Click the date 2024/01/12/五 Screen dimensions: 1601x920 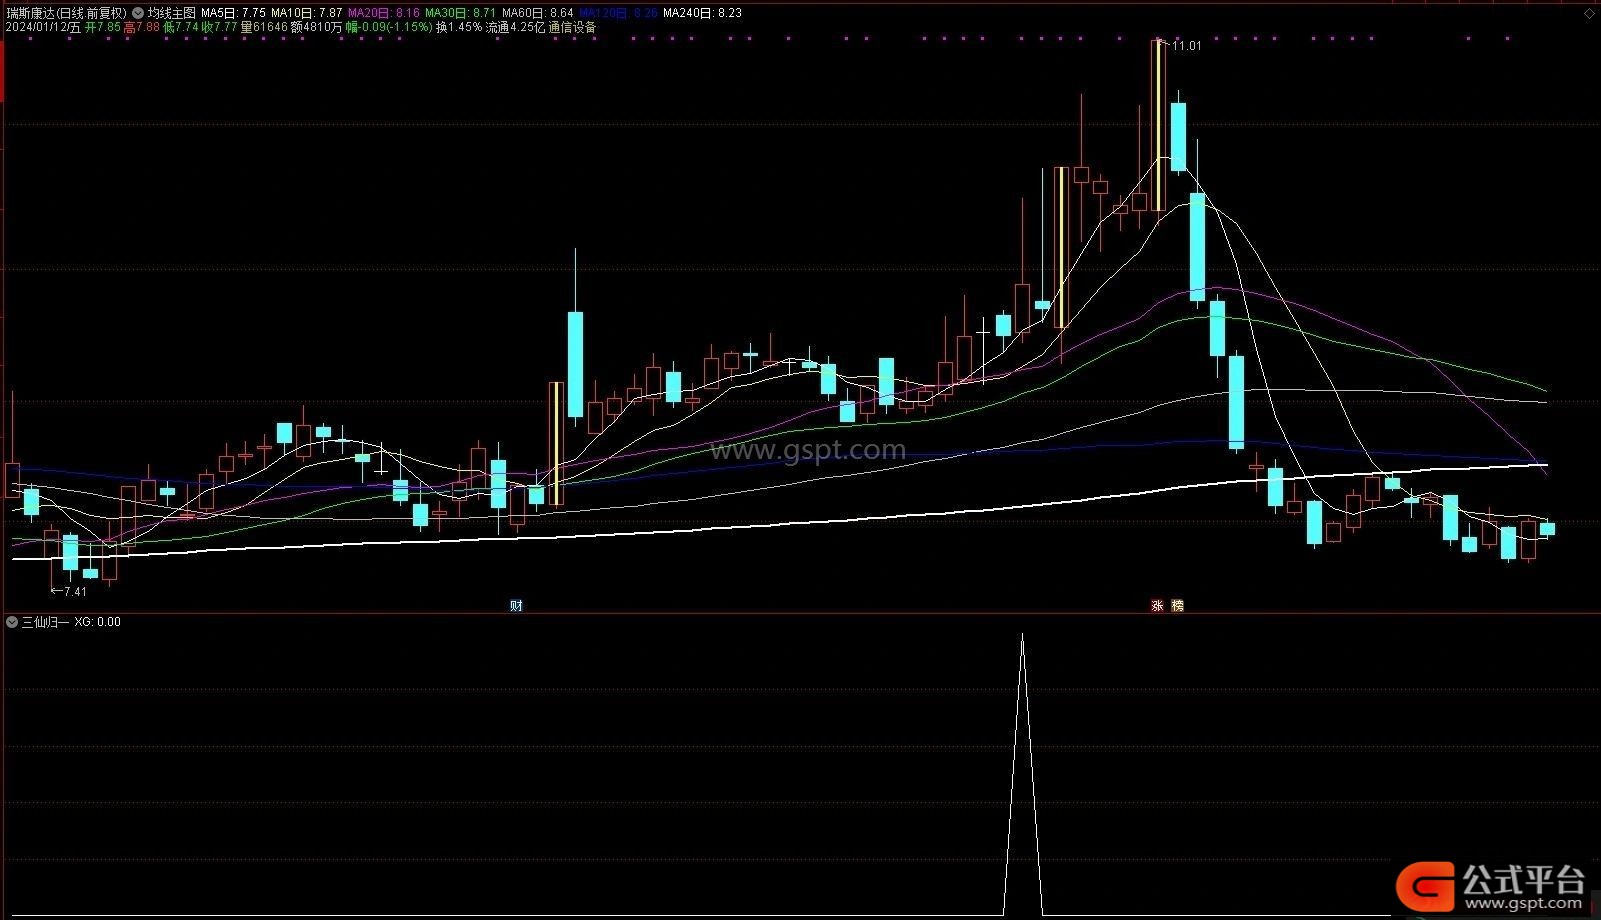[43, 27]
